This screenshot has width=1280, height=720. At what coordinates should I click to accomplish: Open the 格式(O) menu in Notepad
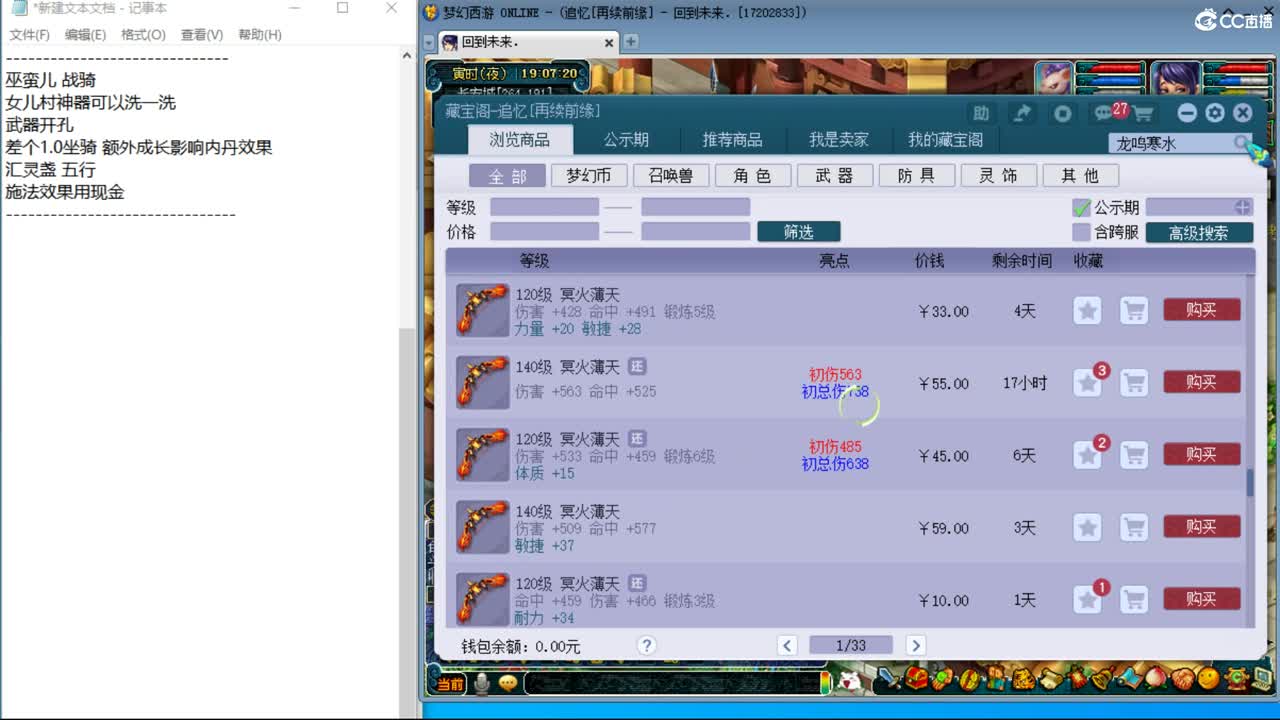pyautogui.click(x=143, y=34)
